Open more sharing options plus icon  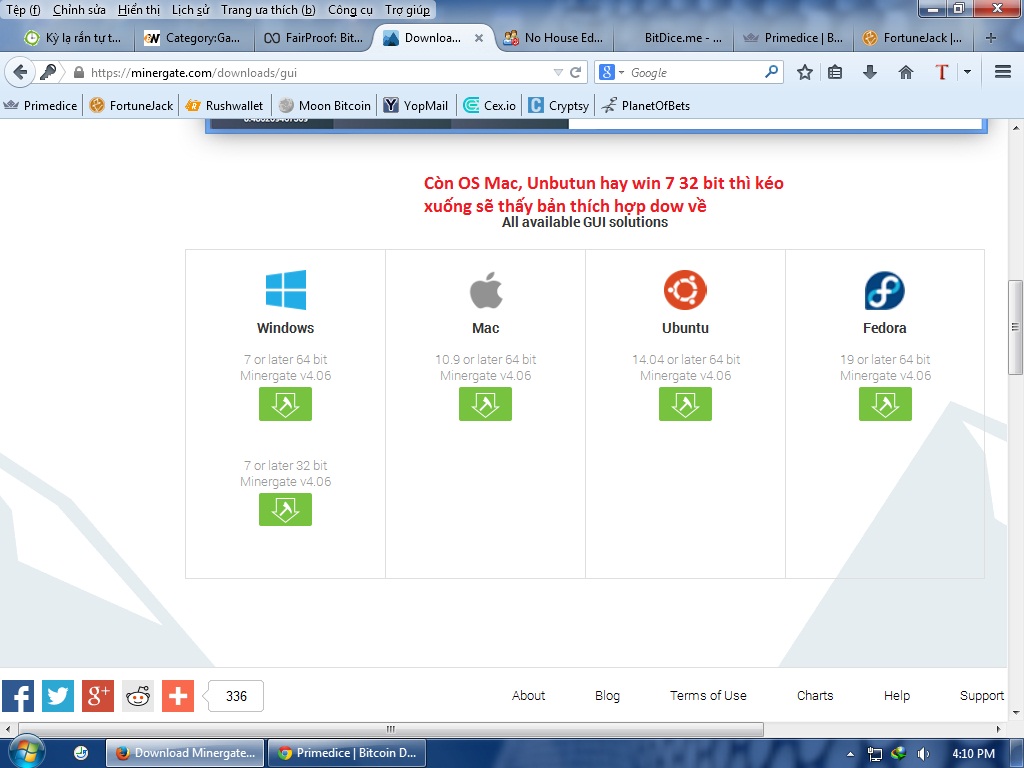[178, 696]
